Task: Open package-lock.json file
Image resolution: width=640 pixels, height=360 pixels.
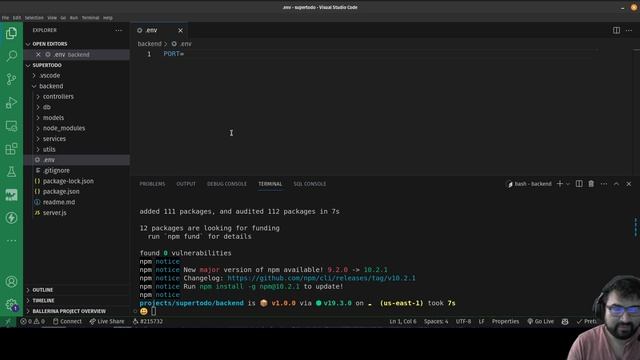Action: [x=68, y=181]
